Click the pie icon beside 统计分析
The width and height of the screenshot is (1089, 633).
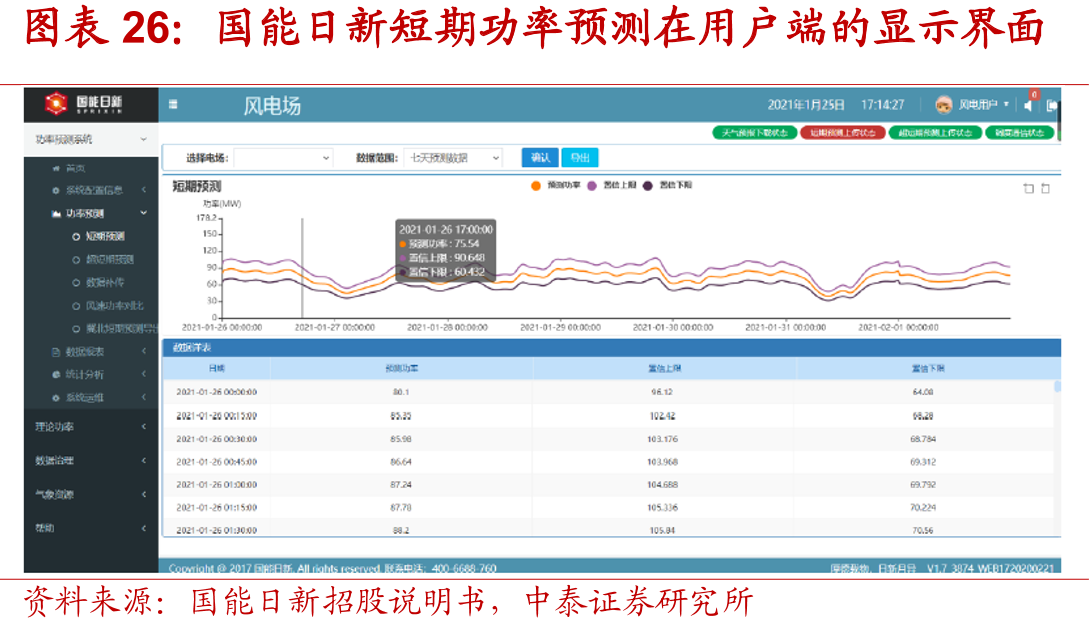coord(56,375)
